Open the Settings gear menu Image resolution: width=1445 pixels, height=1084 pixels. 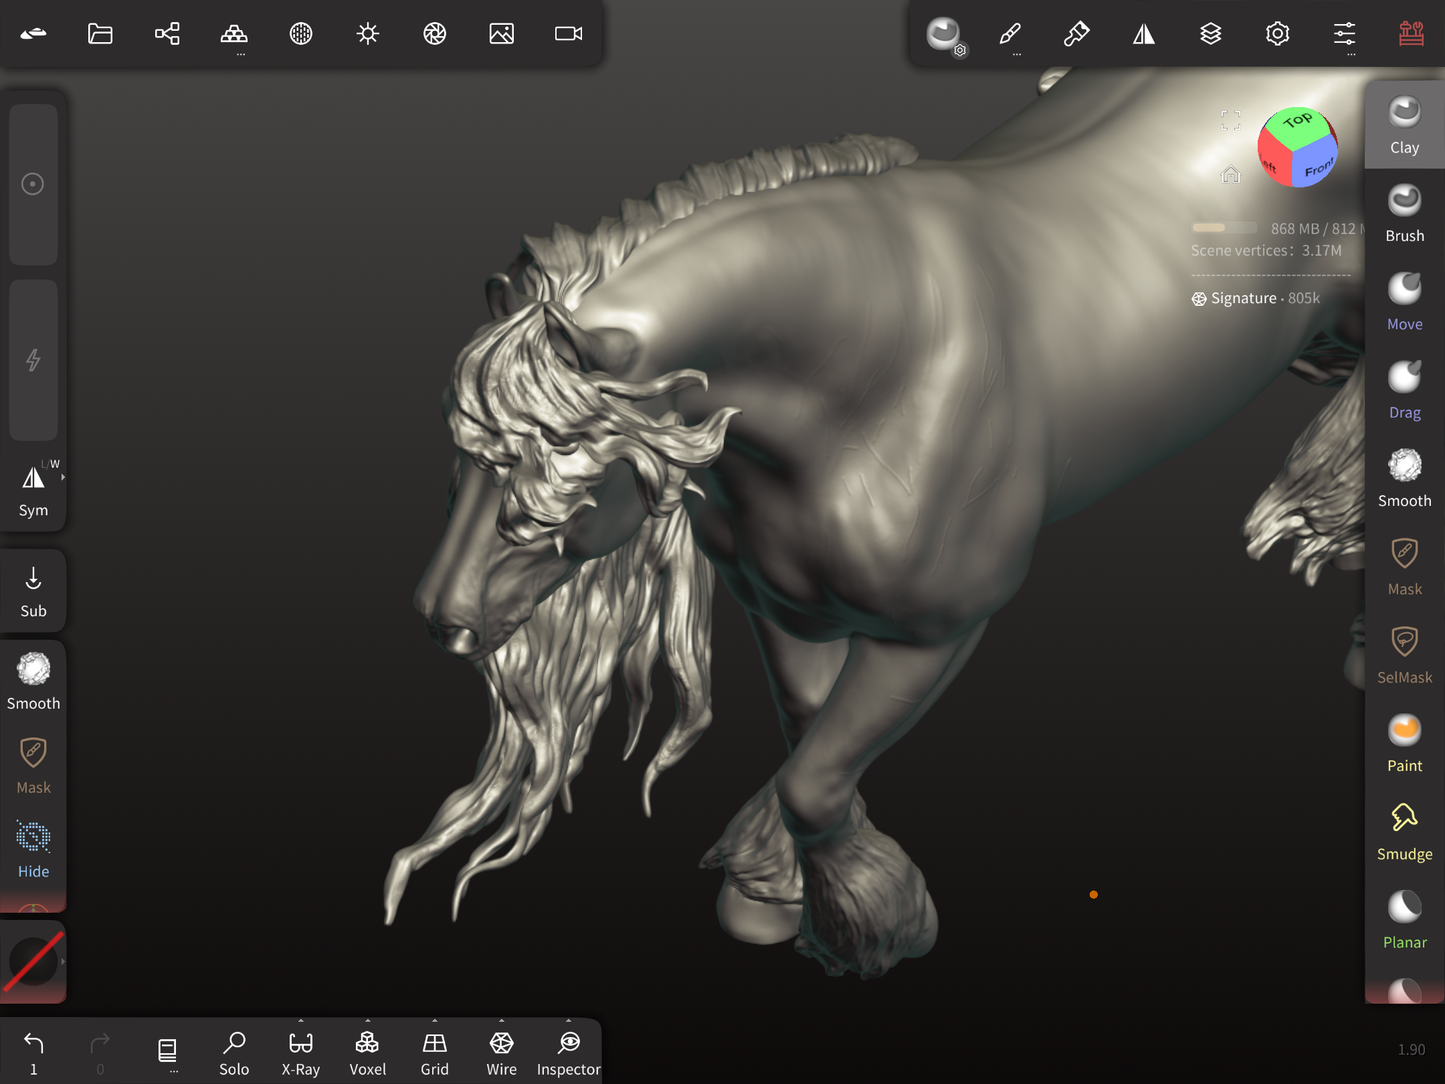click(x=1277, y=34)
